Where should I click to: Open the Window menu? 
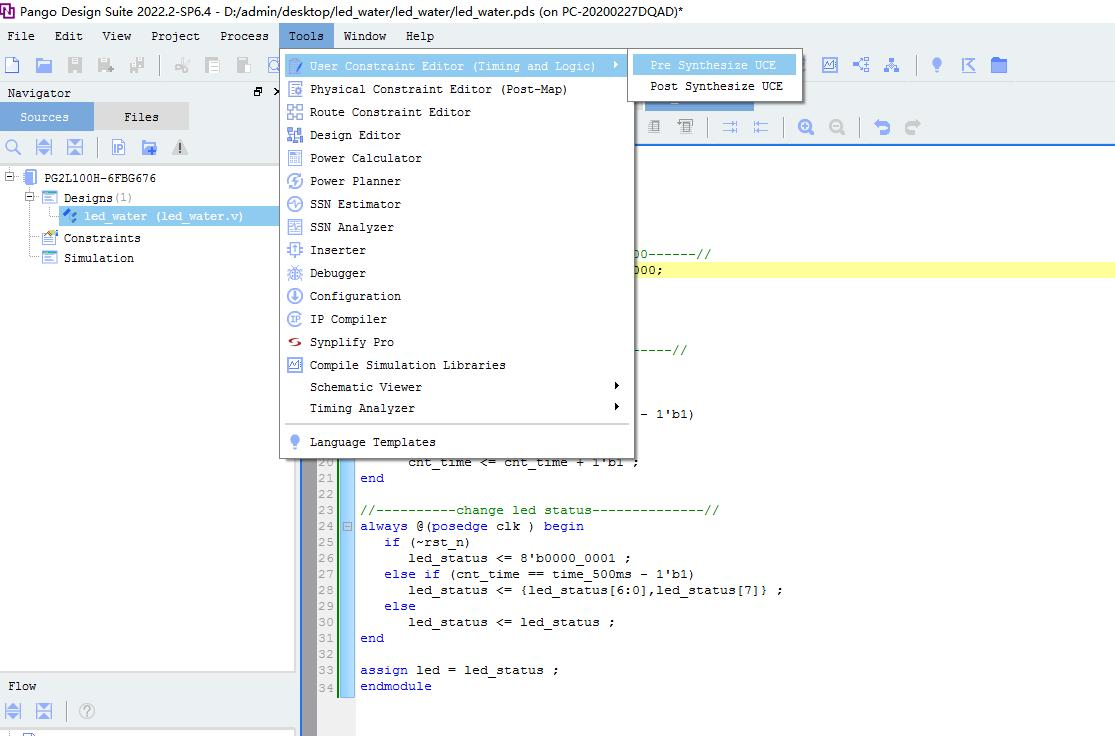(x=365, y=36)
